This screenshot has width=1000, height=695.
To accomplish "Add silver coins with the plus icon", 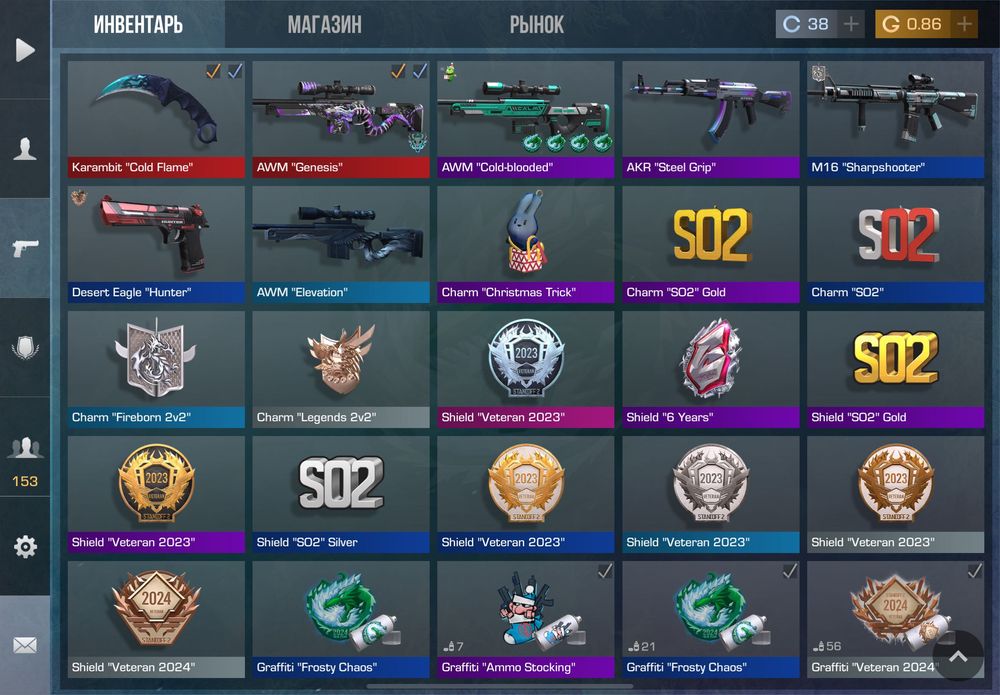I will [851, 24].
